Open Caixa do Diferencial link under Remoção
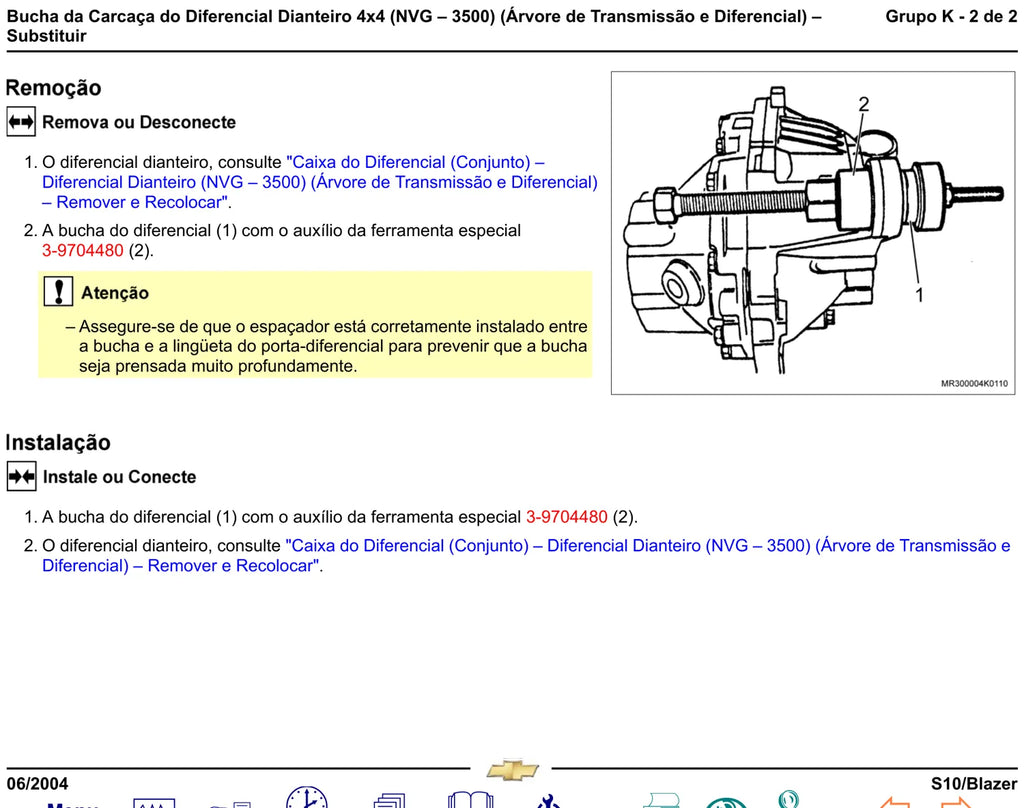 (x=320, y=182)
